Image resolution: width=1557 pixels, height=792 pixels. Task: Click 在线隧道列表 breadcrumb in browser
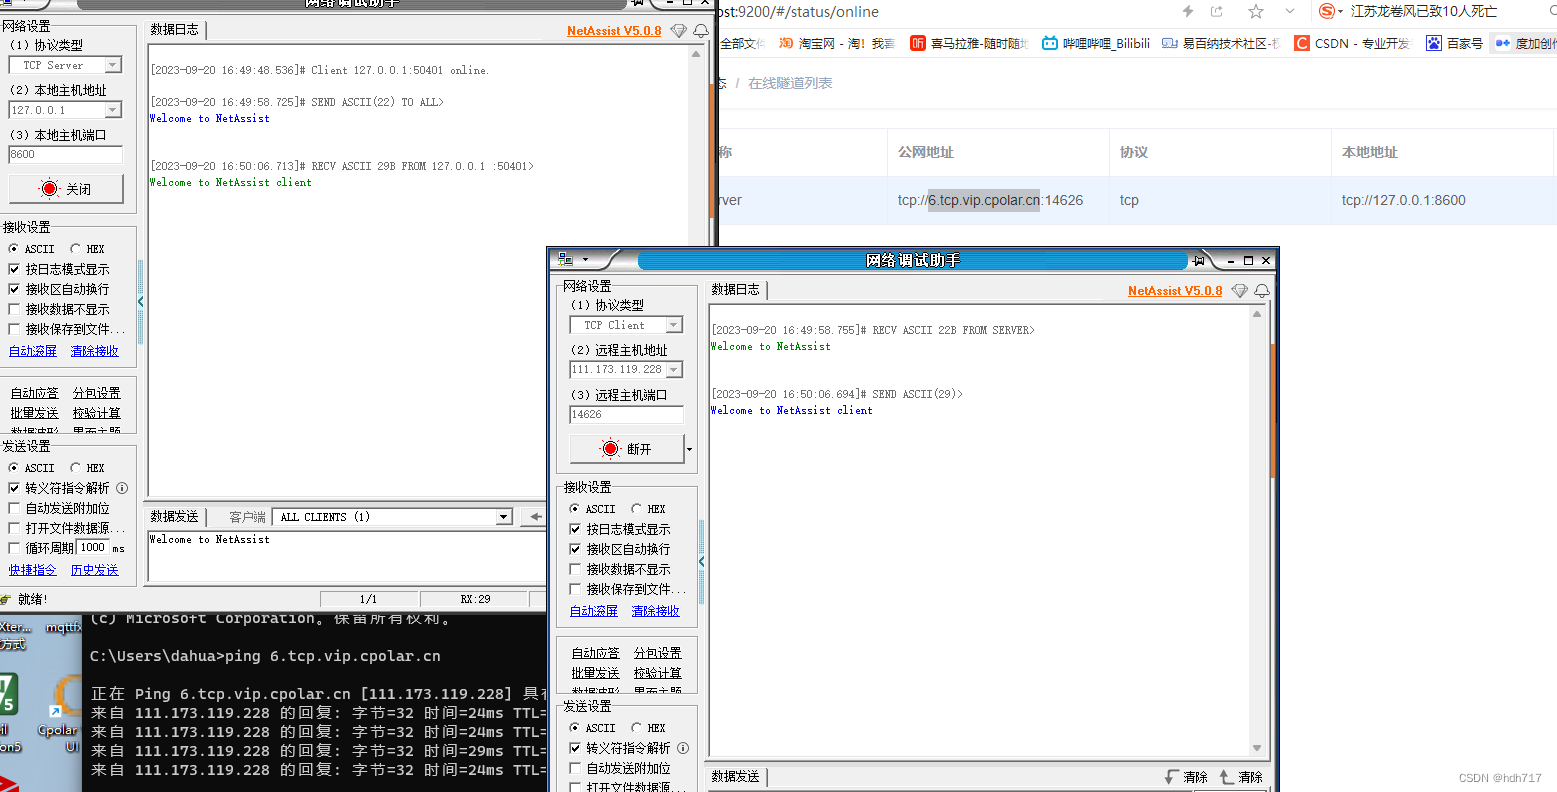pos(790,83)
